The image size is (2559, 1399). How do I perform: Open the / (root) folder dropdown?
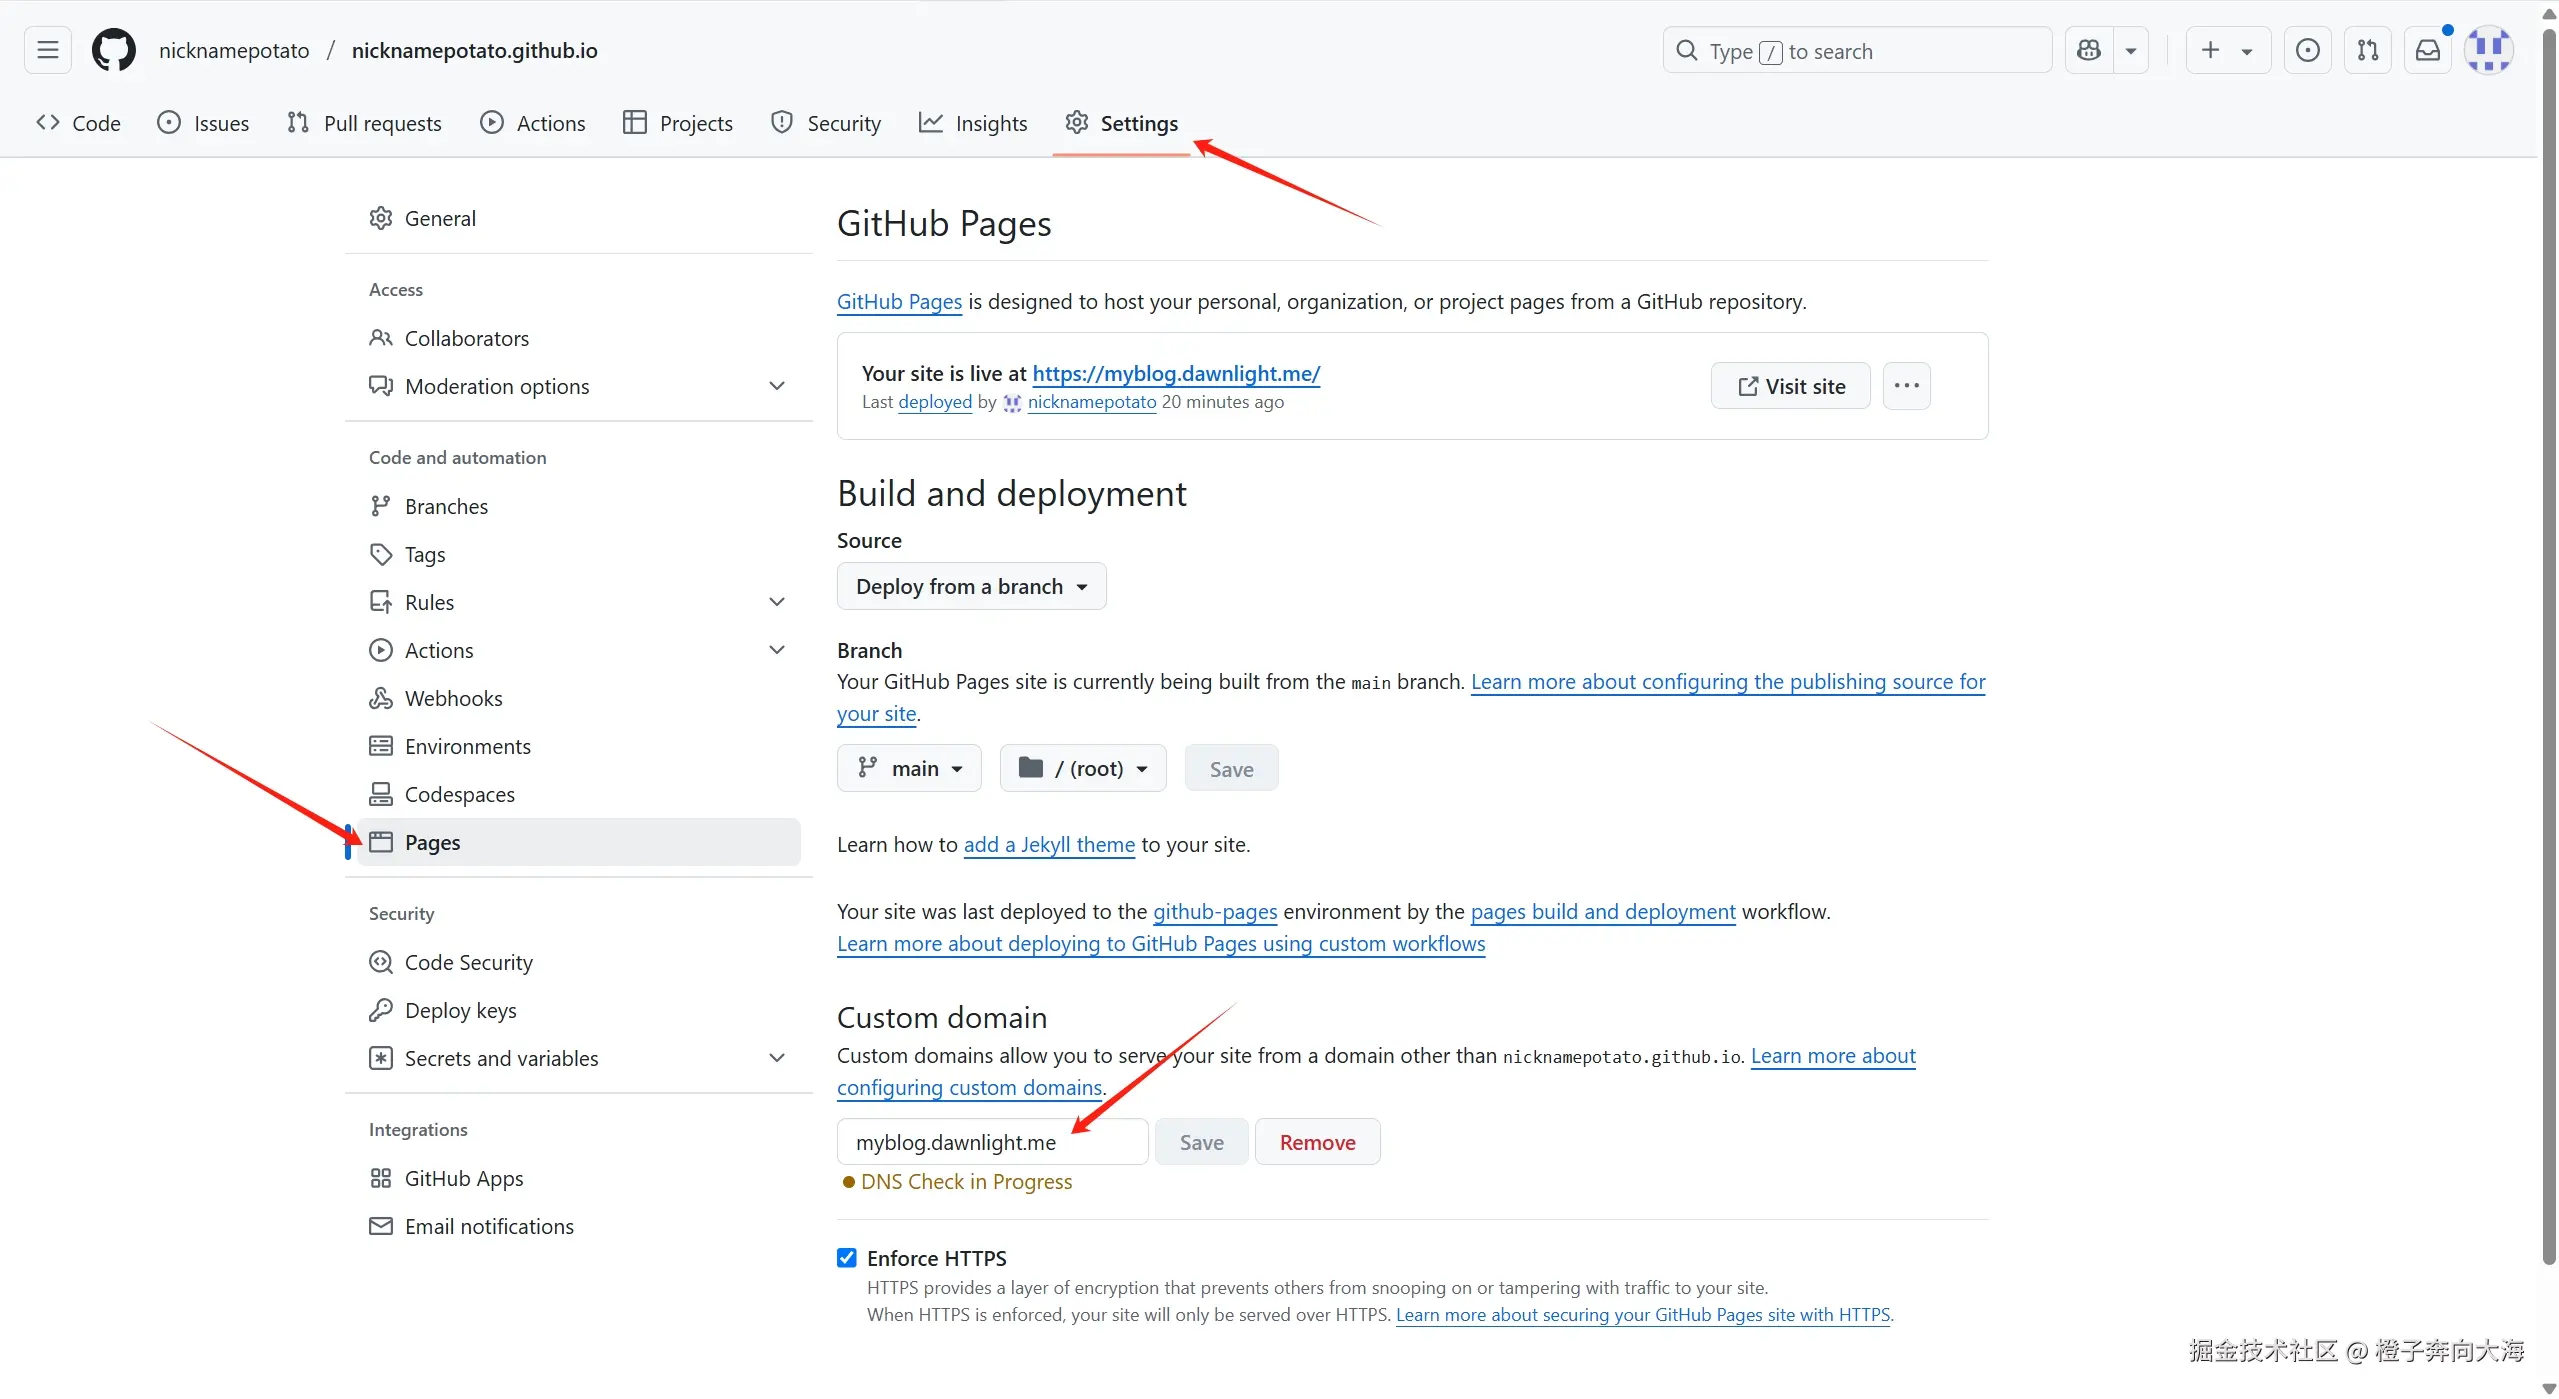pyautogui.click(x=1083, y=768)
